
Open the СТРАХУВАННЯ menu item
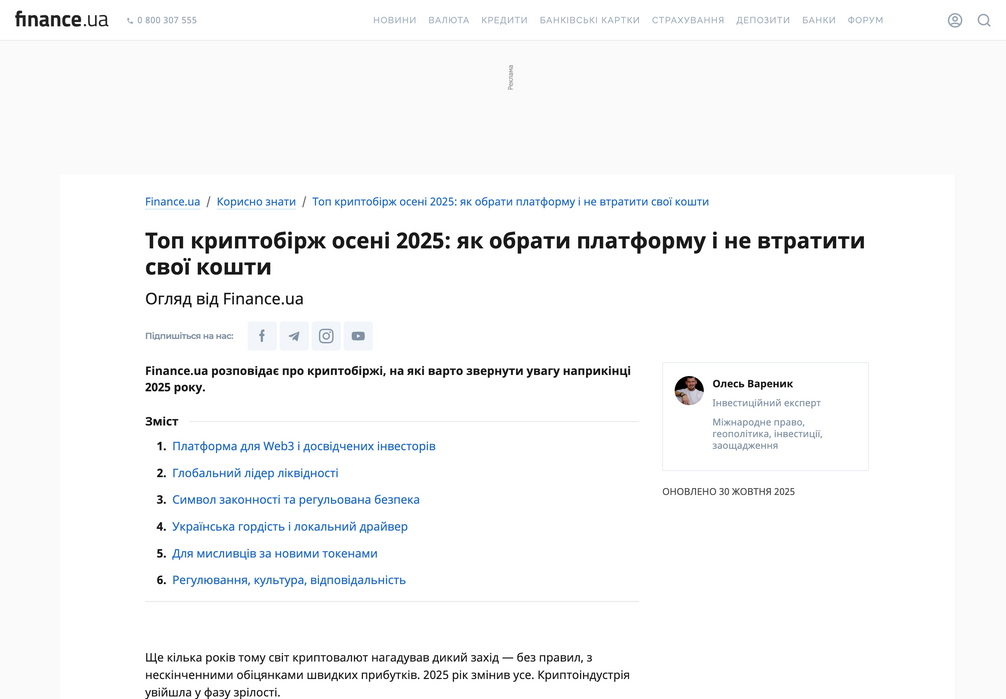pyautogui.click(x=688, y=21)
